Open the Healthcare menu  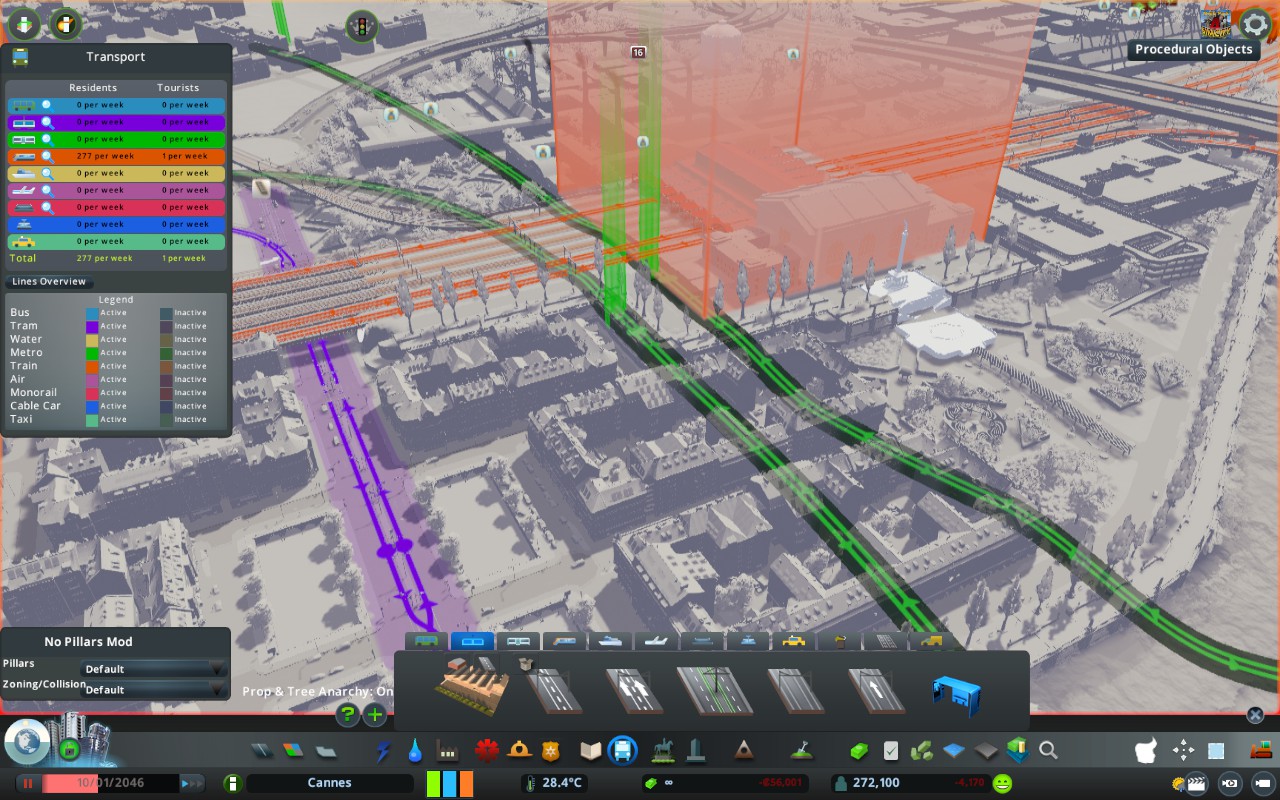pos(487,750)
